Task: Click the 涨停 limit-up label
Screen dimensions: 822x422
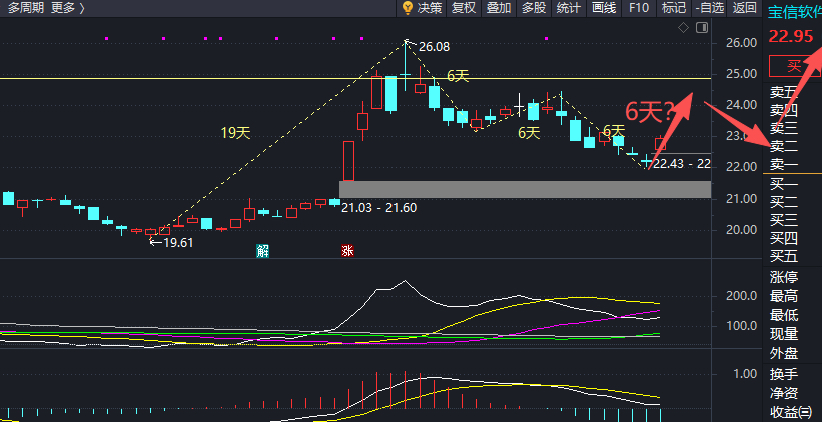Action: [x=784, y=277]
